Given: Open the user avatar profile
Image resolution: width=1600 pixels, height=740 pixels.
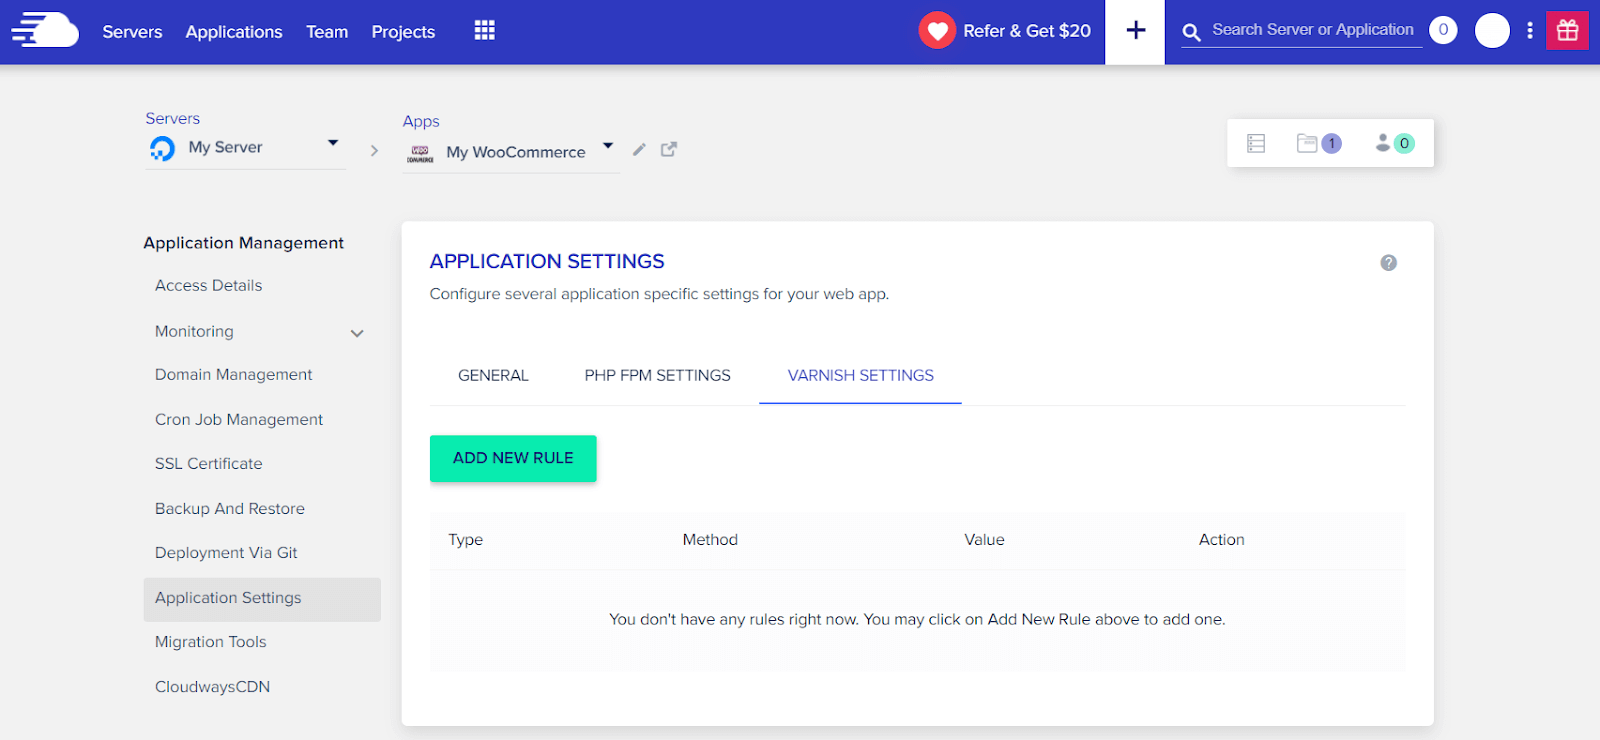Looking at the screenshot, I should pos(1492,30).
